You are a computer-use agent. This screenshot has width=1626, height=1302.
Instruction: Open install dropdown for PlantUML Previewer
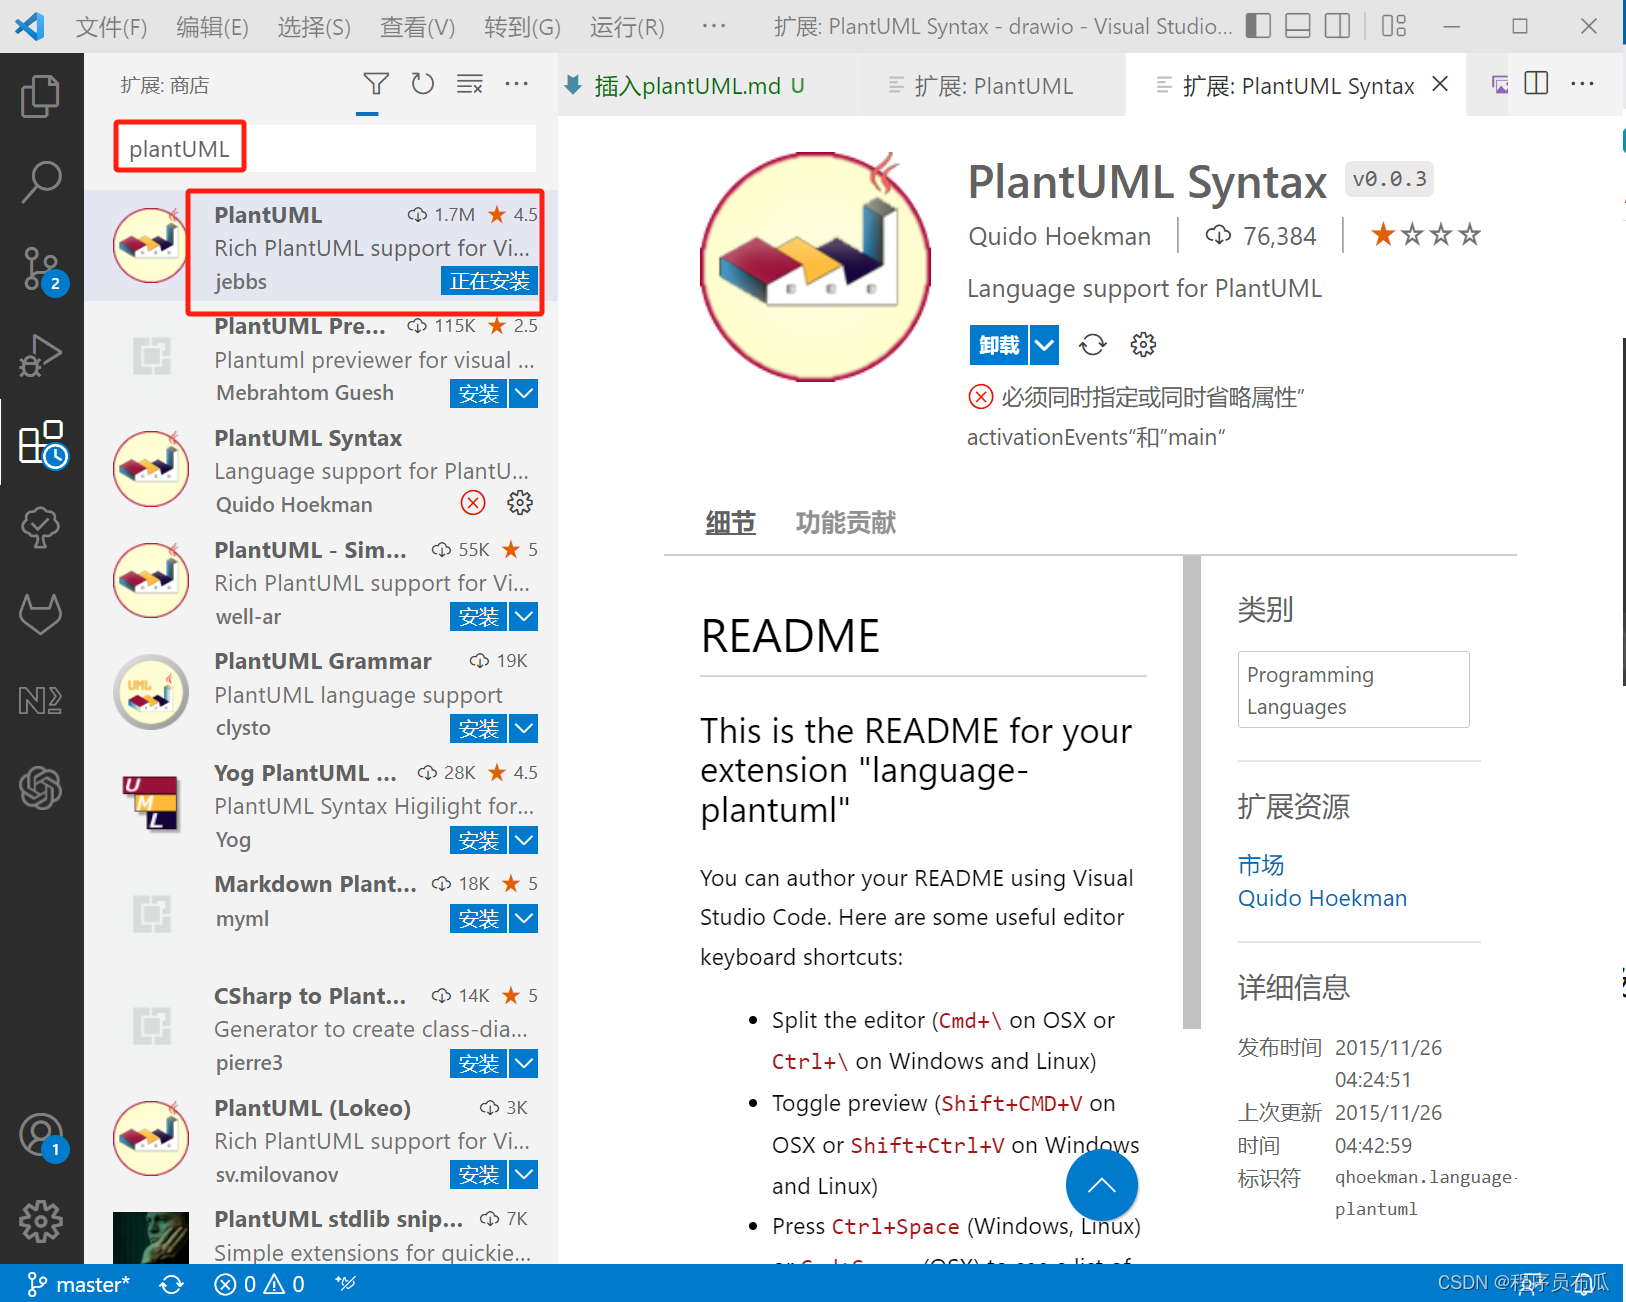pos(524,394)
